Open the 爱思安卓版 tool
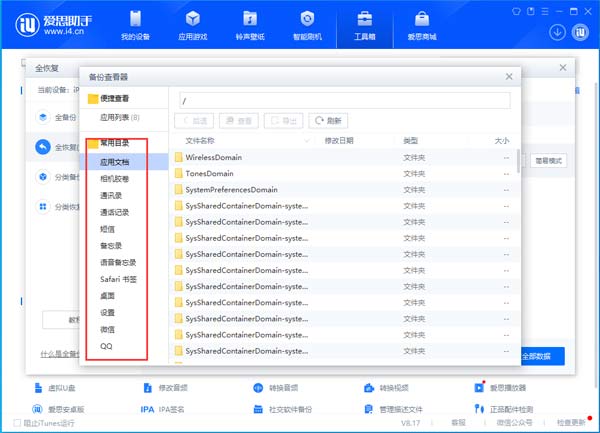Screen dimensions: 600x433 (x=58, y=409)
